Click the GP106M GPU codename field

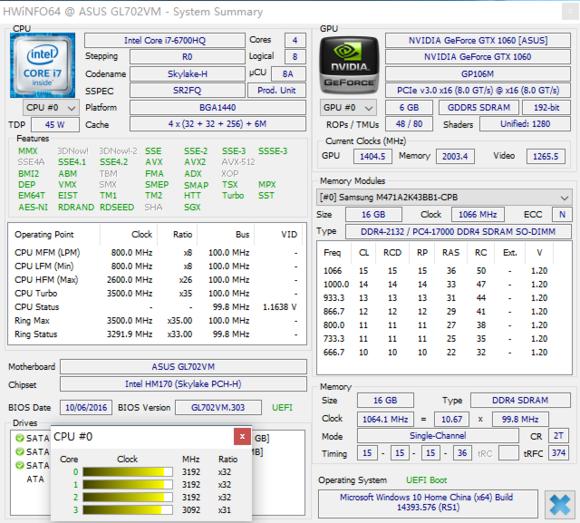point(478,74)
